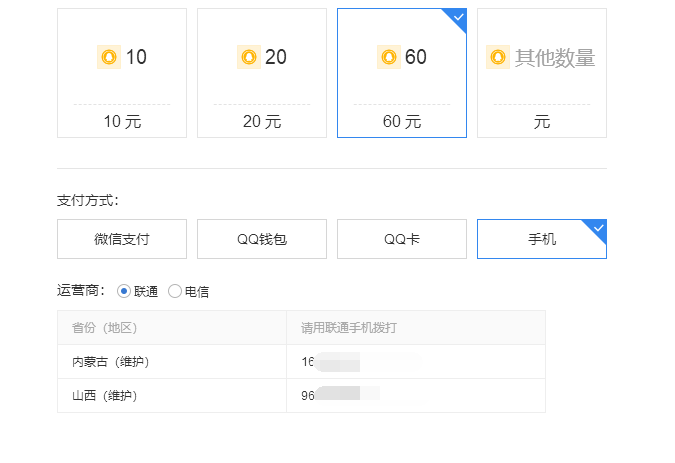Click the 省份（地区） column header
Screen dimensions: 675x463
click(105, 328)
